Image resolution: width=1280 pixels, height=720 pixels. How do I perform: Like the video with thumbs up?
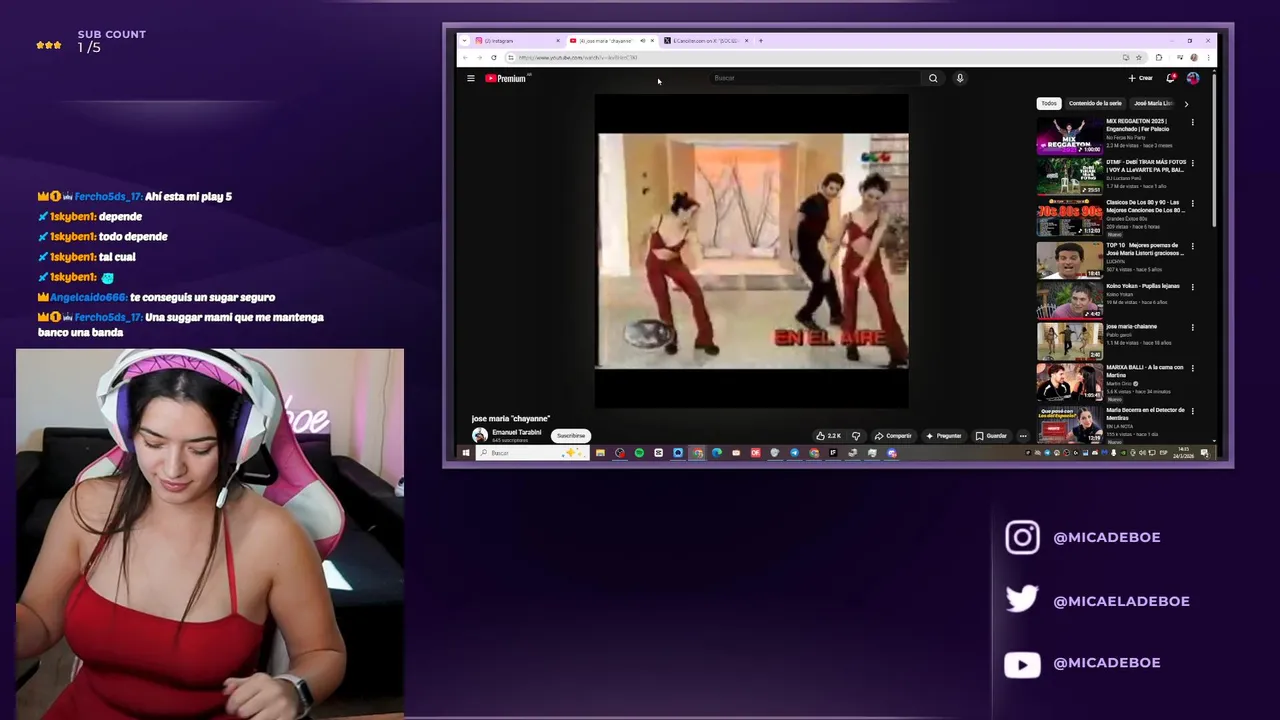pyautogui.click(x=828, y=436)
